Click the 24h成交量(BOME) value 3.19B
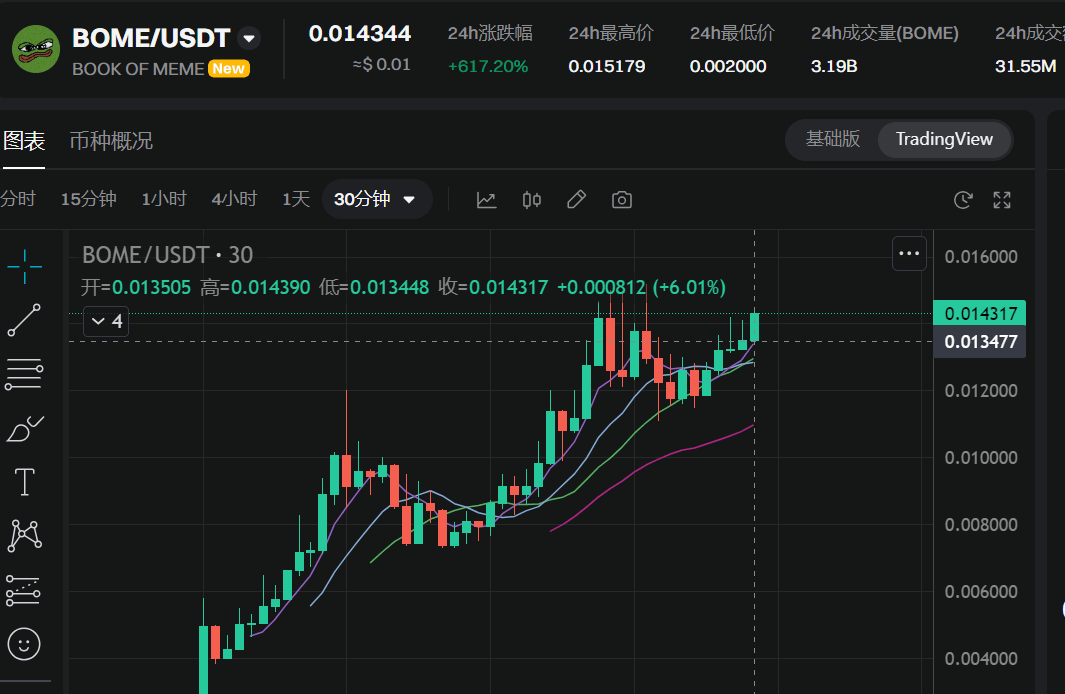Image resolution: width=1065 pixels, height=694 pixels. click(x=833, y=66)
